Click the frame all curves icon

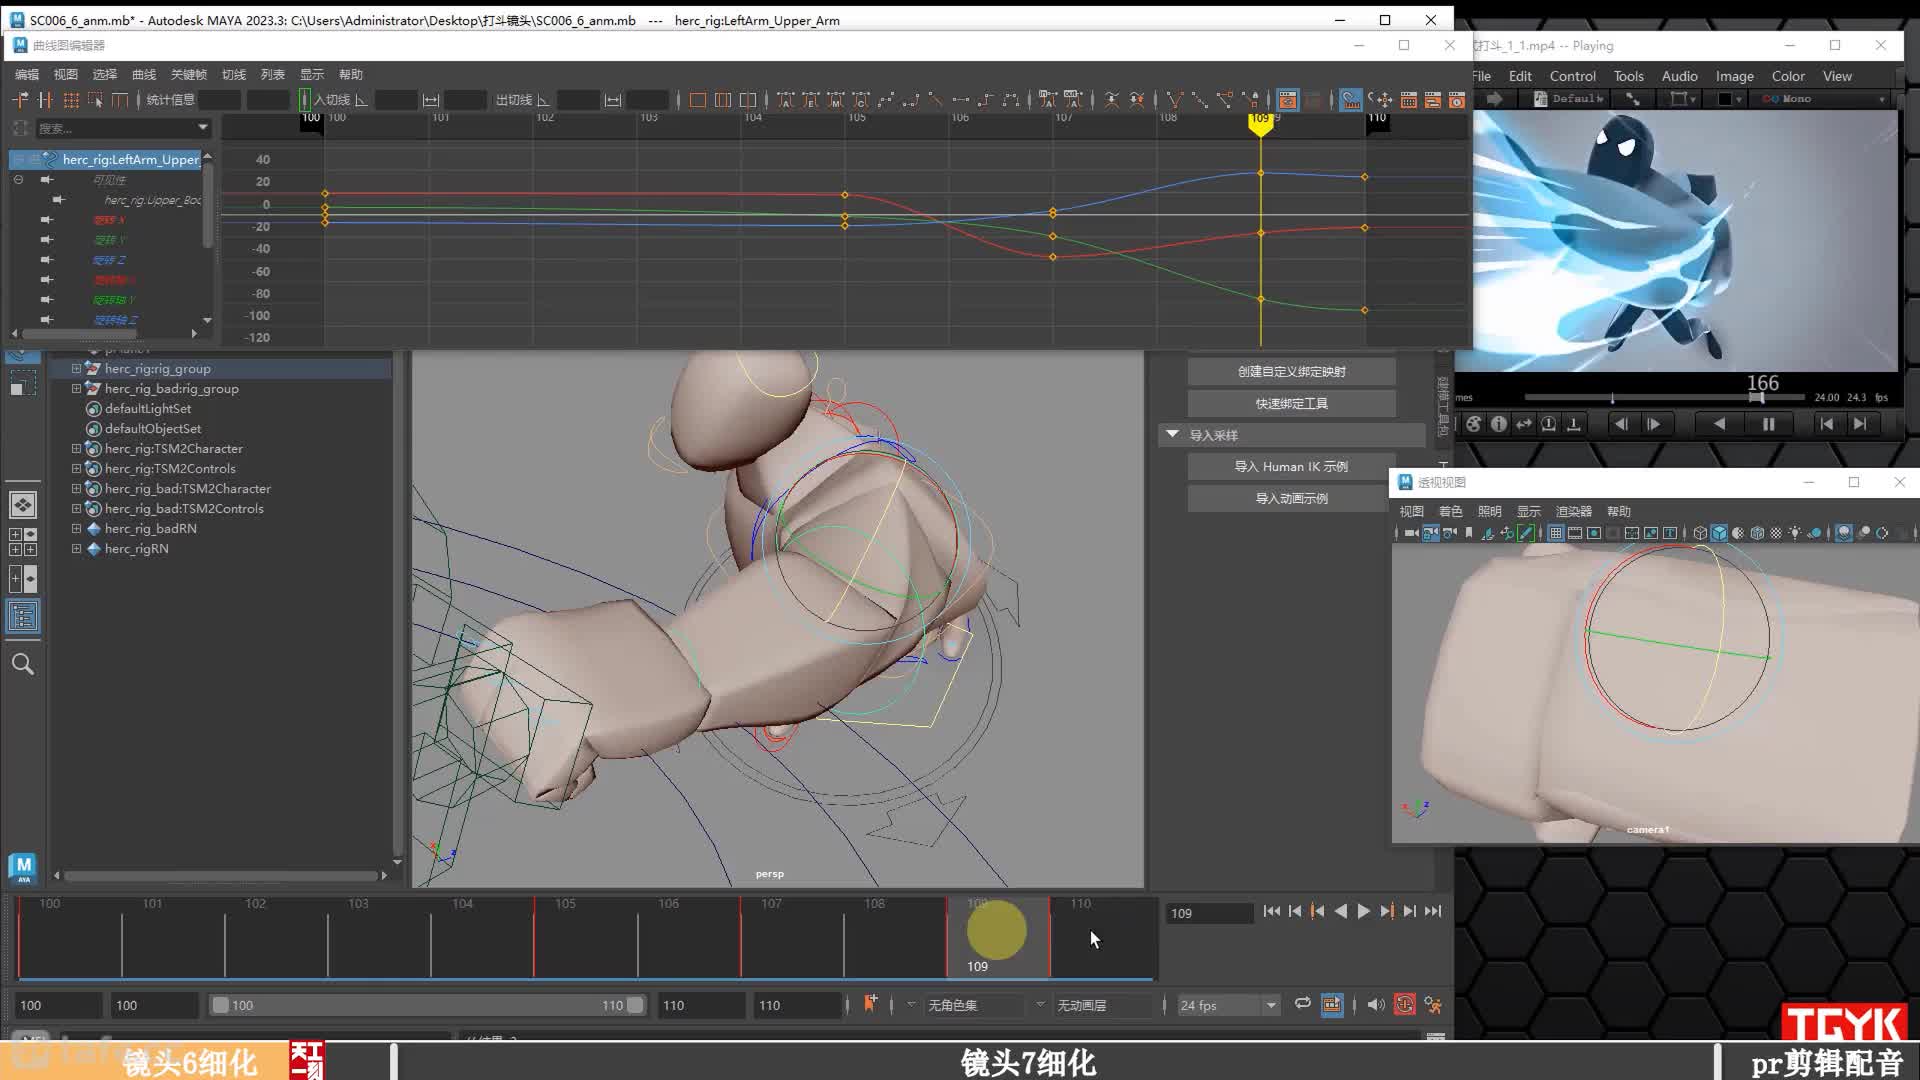coord(698,100)
